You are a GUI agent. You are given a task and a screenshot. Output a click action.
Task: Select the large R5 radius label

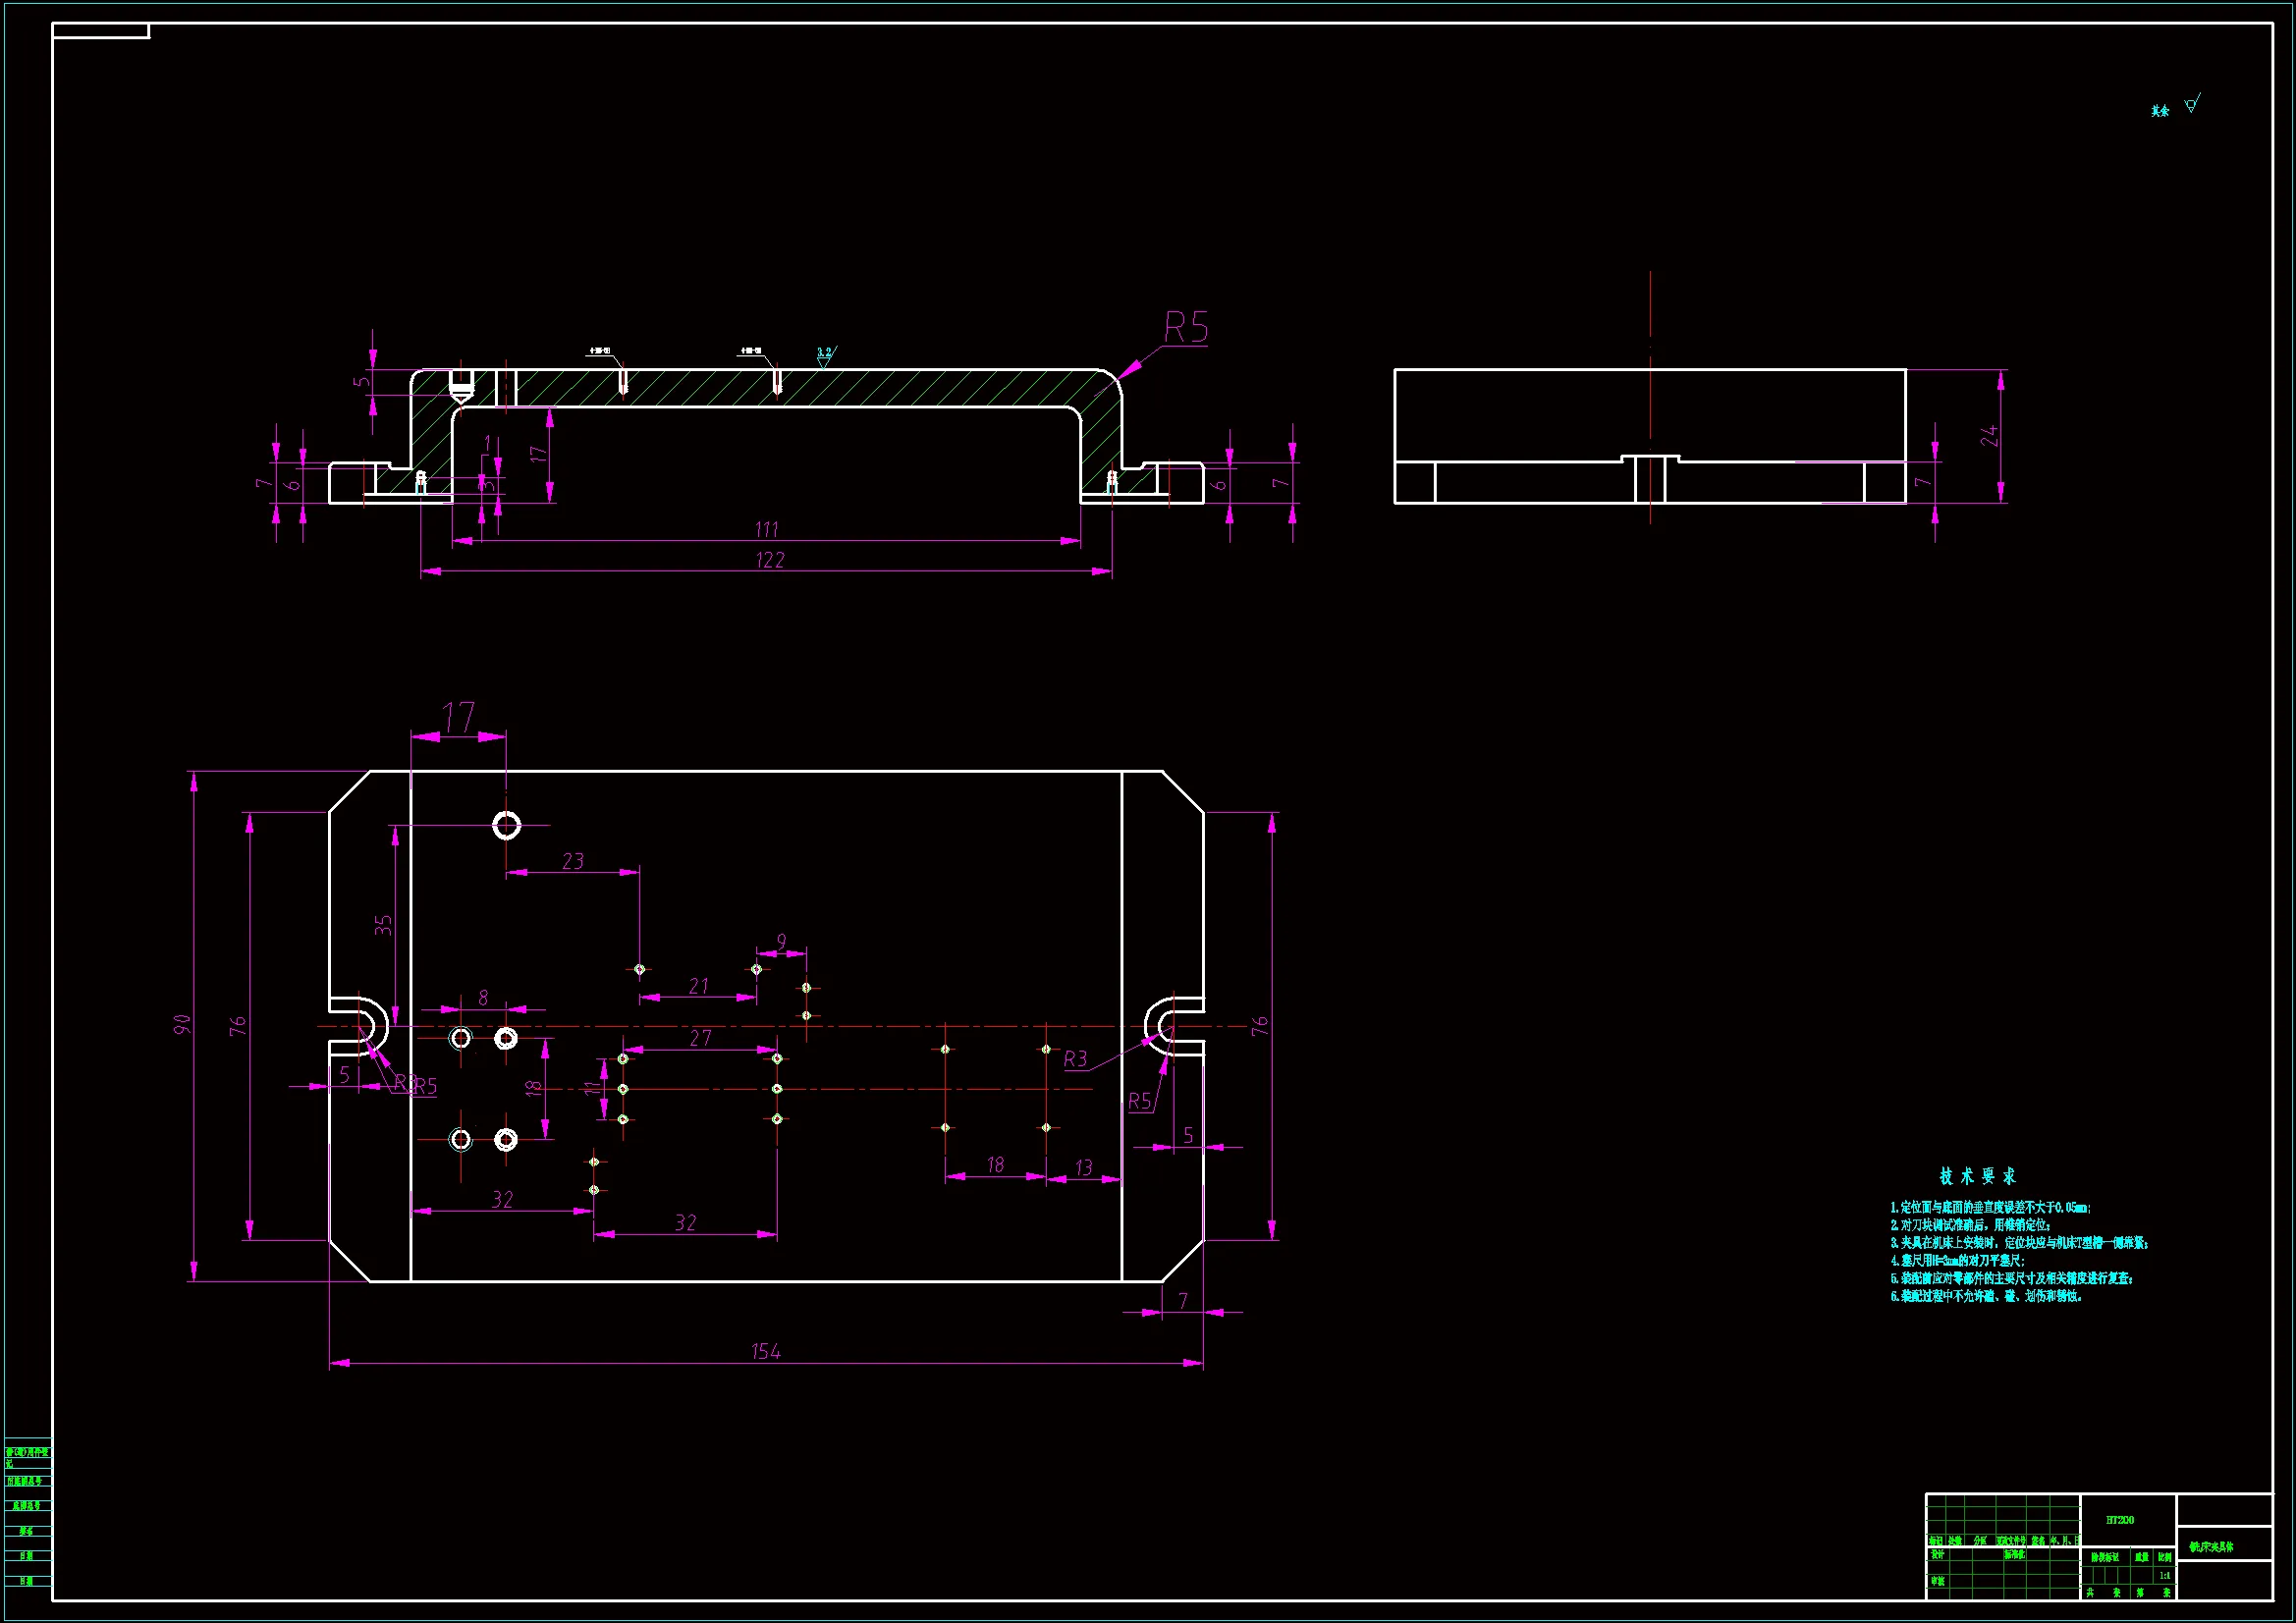click(x=1186, y=328)
